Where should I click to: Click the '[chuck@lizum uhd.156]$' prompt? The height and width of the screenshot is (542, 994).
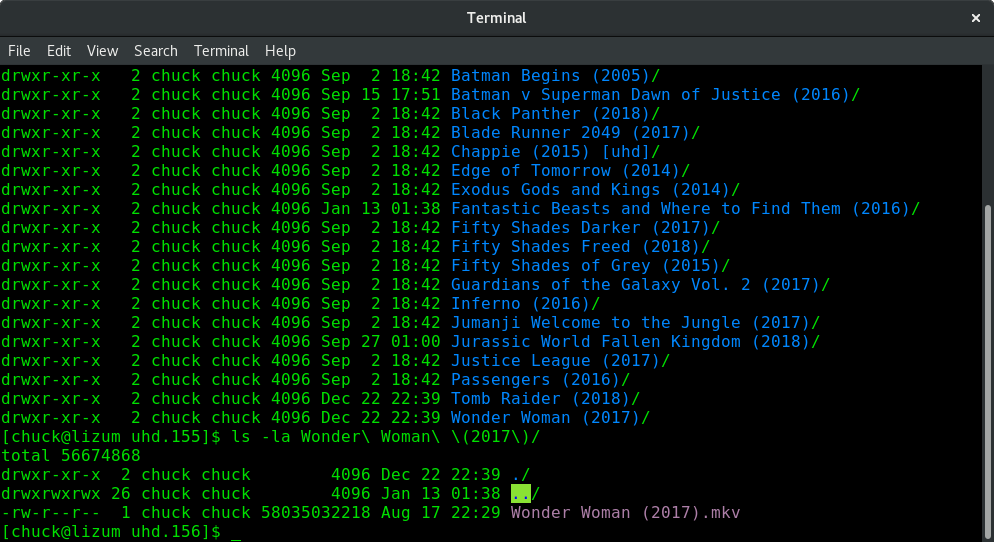click(111, 532)
